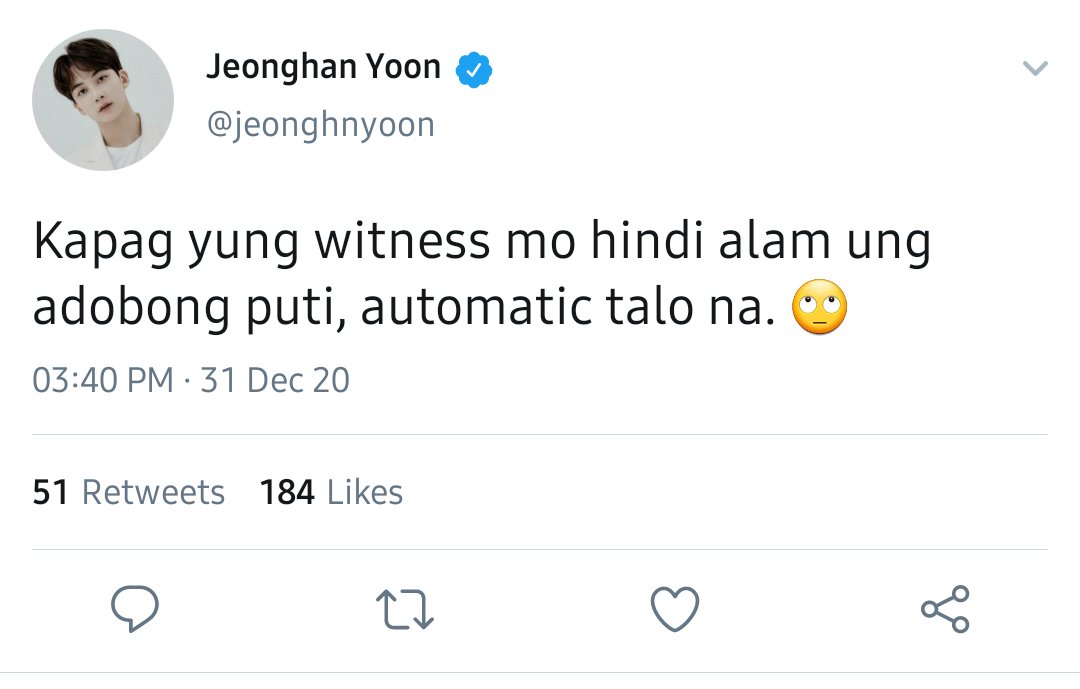Click the Retweets label text

154,492
